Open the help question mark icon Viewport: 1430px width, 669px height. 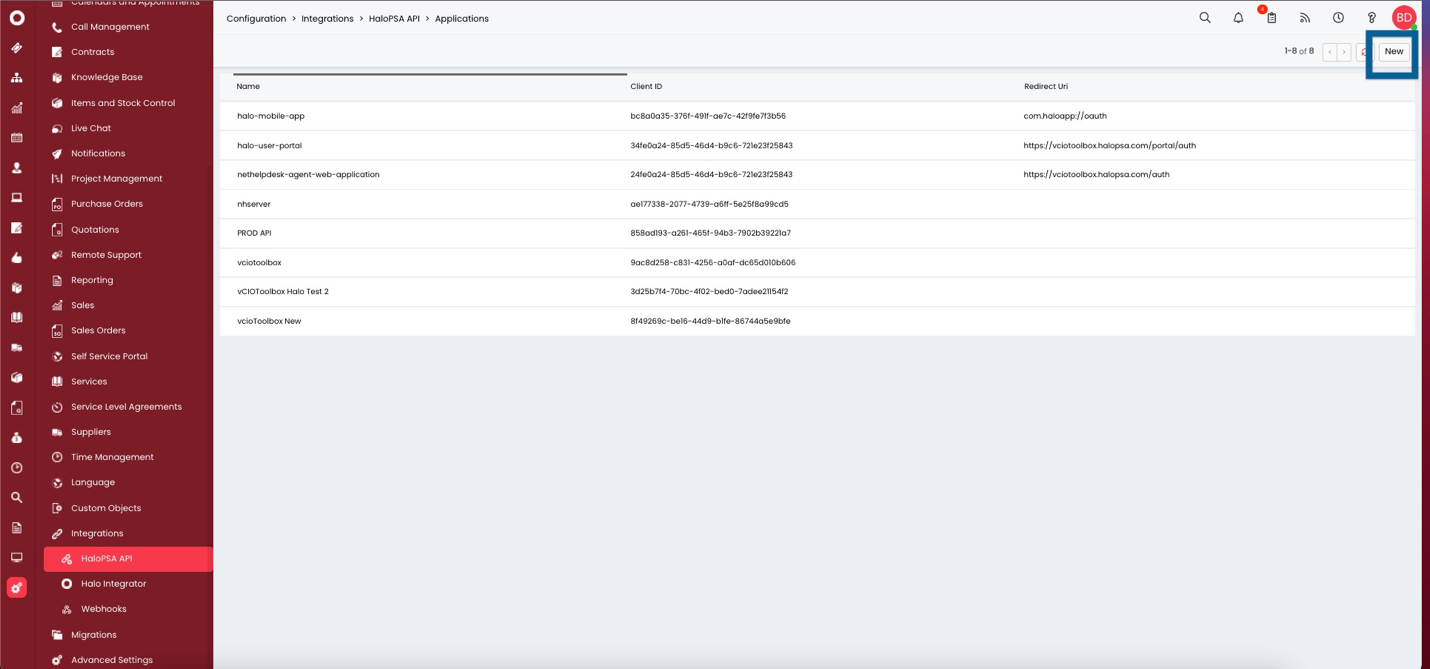[x=1372, y=18]
